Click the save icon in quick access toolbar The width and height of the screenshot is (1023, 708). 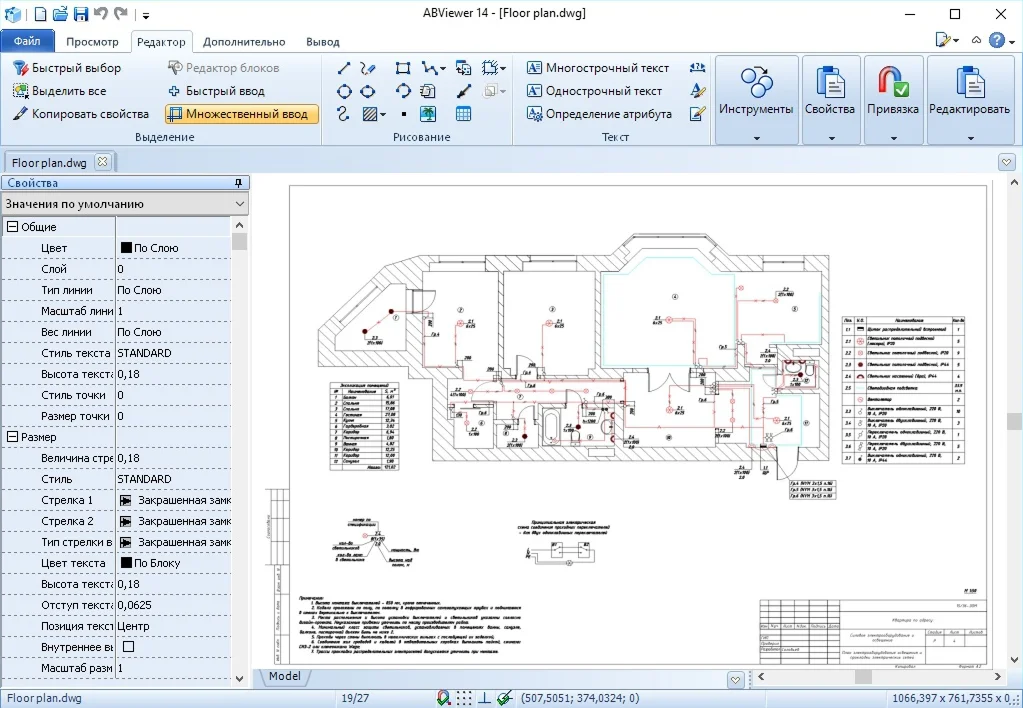coord(80,14)
